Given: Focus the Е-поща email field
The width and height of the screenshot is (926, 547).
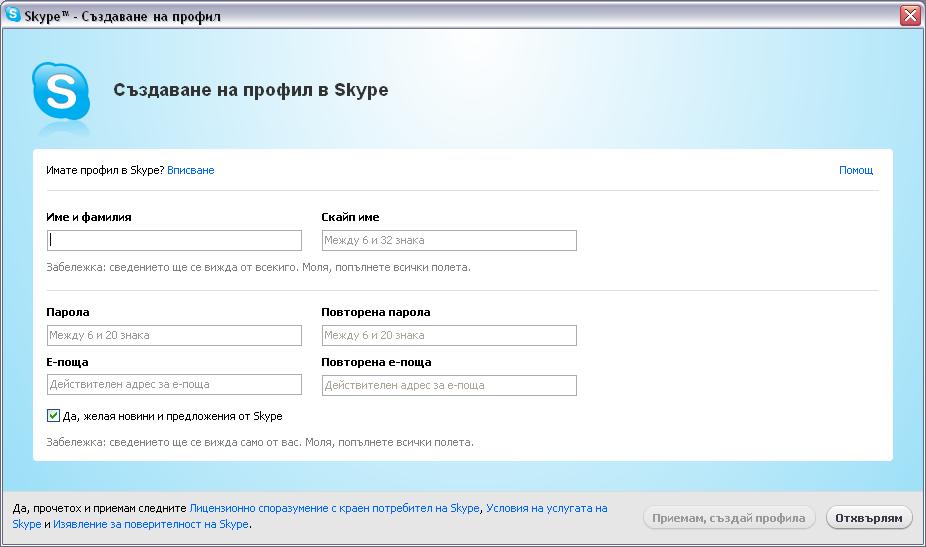Looking at the screenshot, I should tap(174, 384).
